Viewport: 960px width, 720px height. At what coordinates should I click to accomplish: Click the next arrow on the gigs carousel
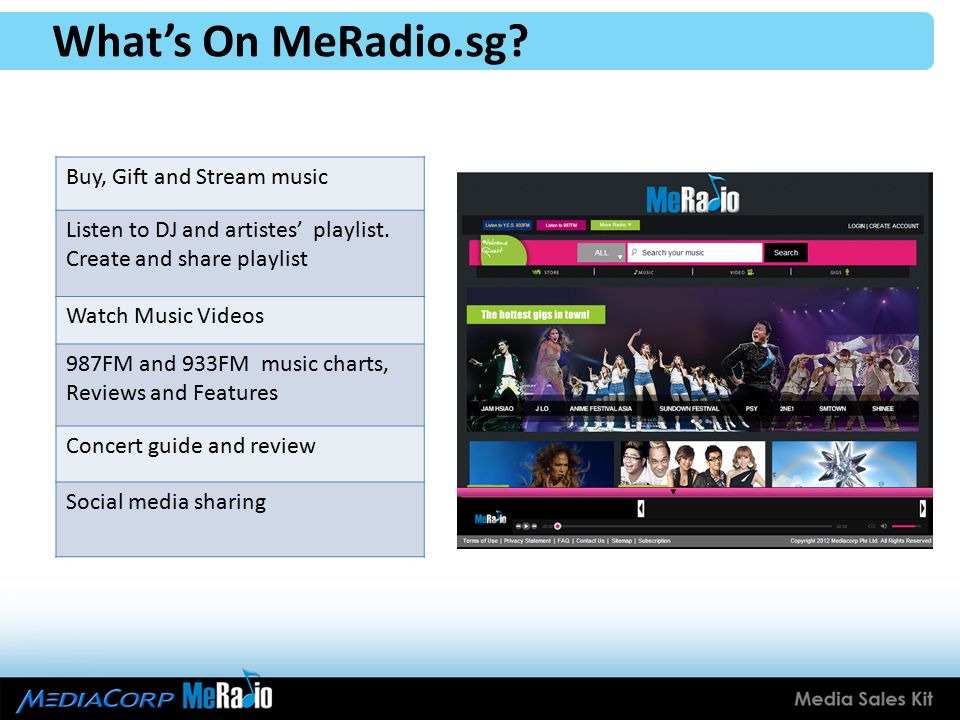(899, 355)
